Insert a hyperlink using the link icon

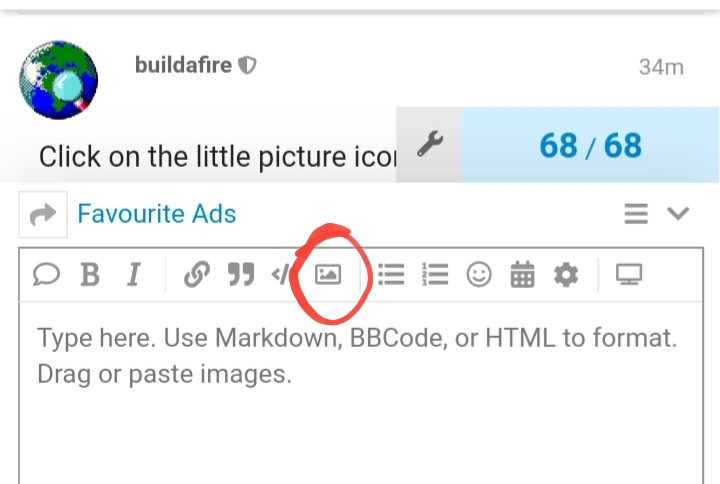point(196,275)
